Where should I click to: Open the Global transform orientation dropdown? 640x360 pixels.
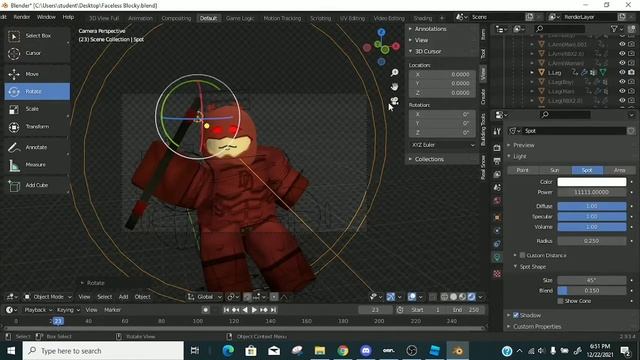[x=205, y=297]
